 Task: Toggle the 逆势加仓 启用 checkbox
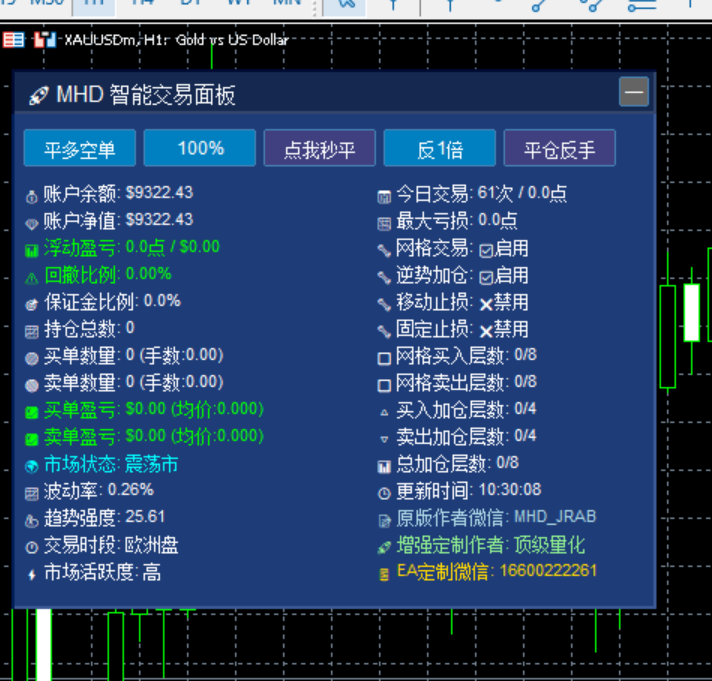point(486,278)
